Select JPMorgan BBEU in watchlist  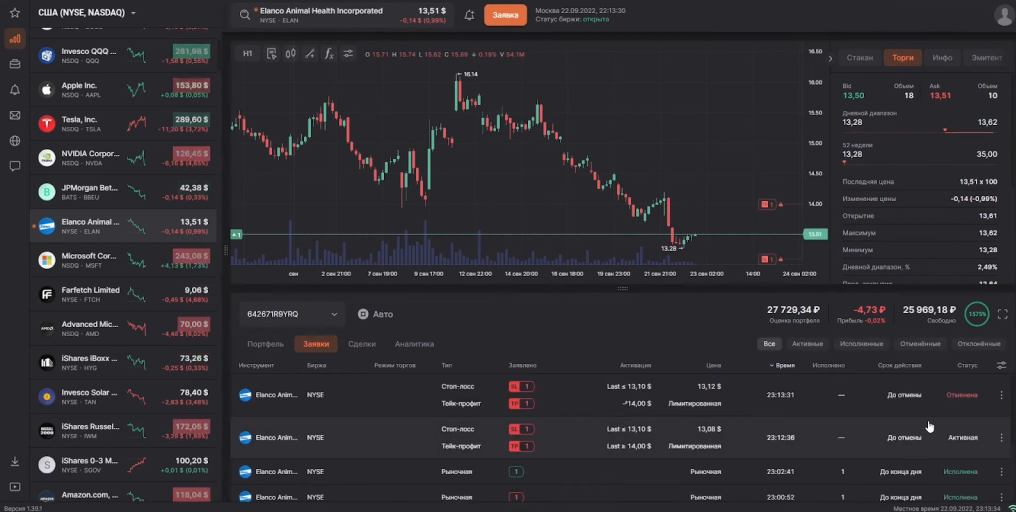[123, 192]
